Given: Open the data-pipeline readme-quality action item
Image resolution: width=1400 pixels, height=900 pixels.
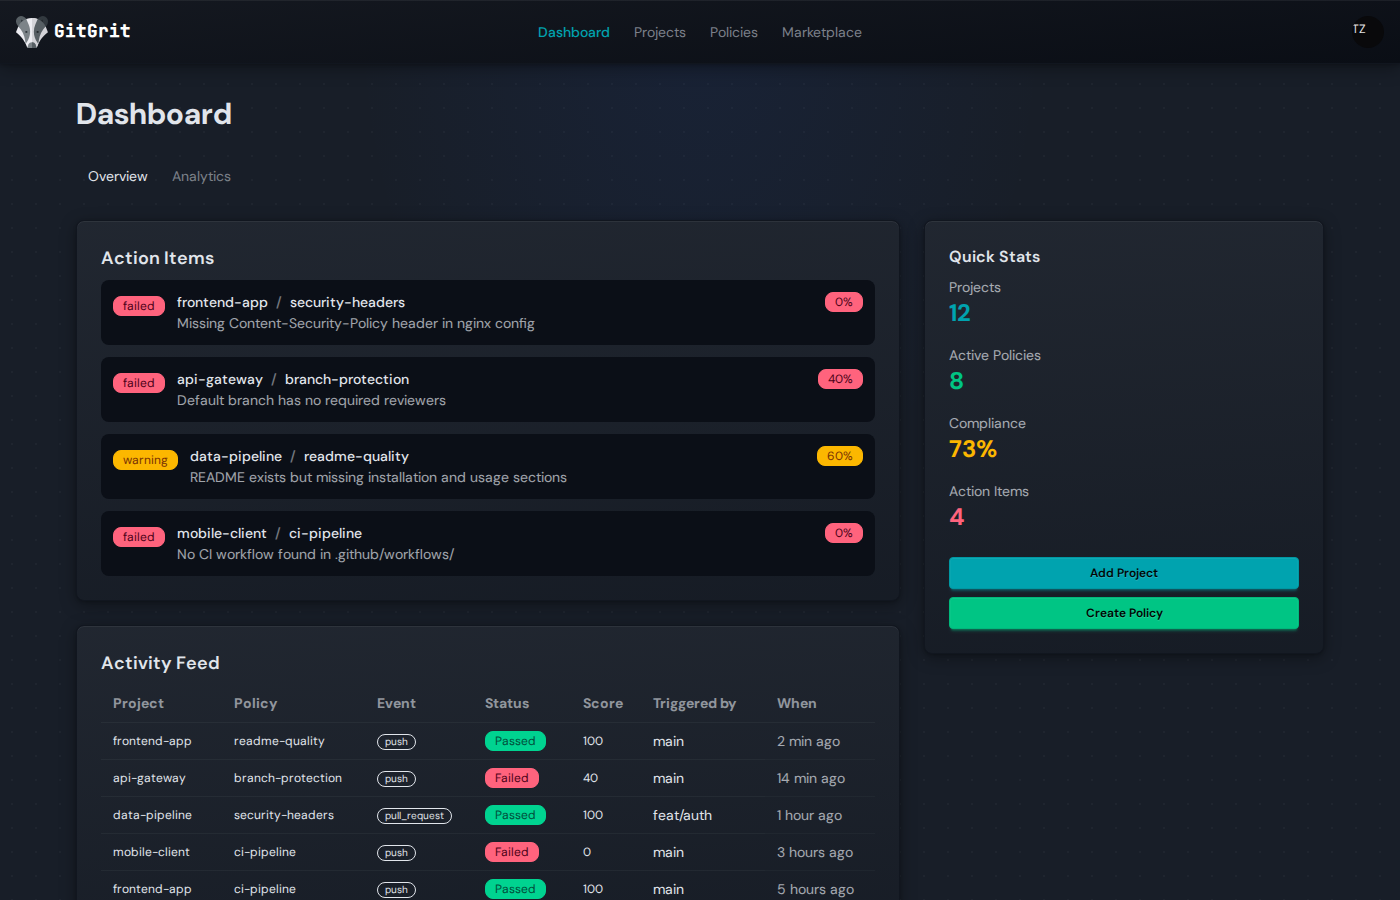Looking at the screenshot, I should click(488, 466).
